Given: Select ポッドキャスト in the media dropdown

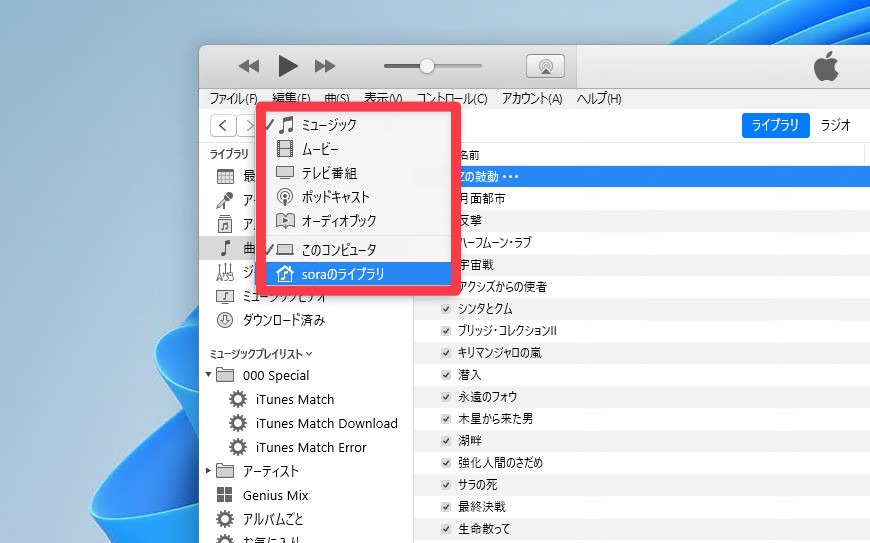Looking at the screenshot, I should coord(358,197).
